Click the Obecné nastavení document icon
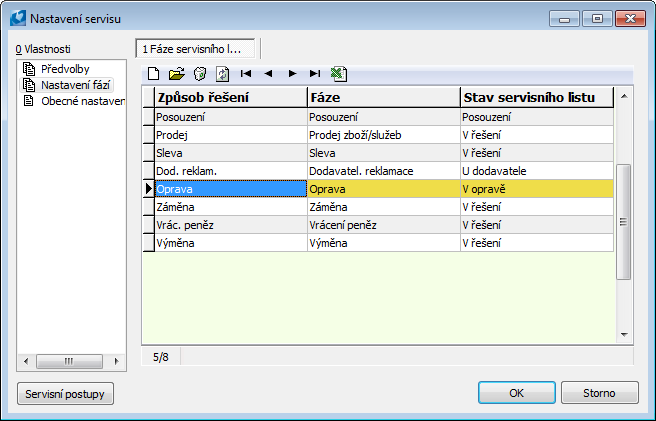Screen dimensions: 656x421 click(28, 101)
